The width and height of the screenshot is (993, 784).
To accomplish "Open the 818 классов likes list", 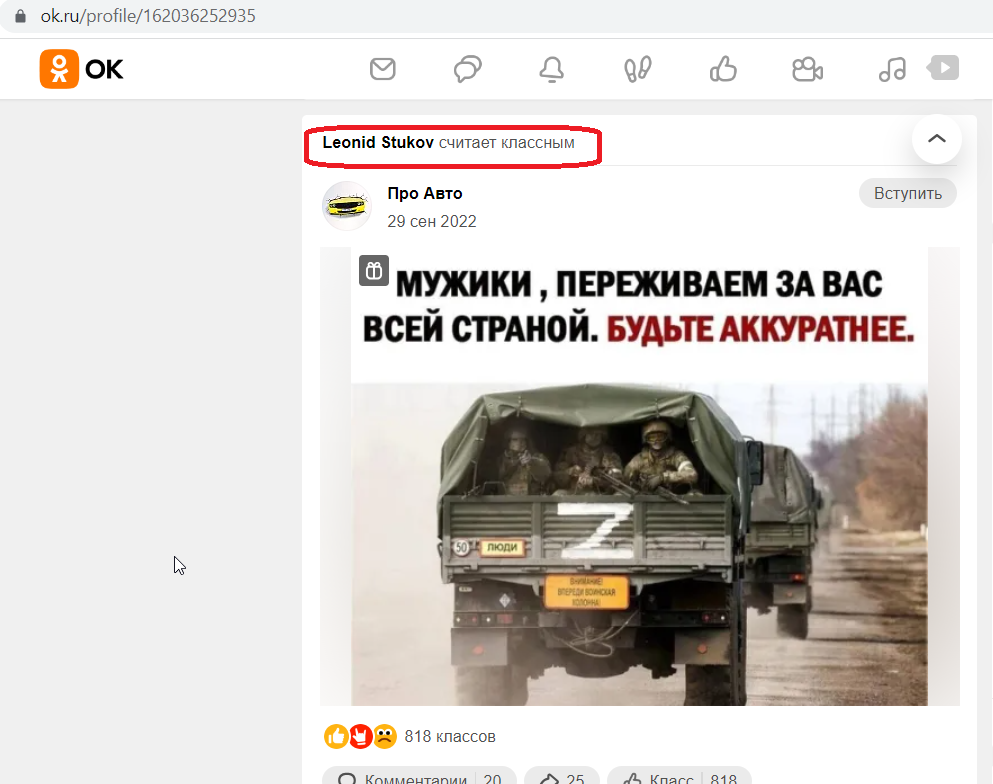I will click(450, 737).
